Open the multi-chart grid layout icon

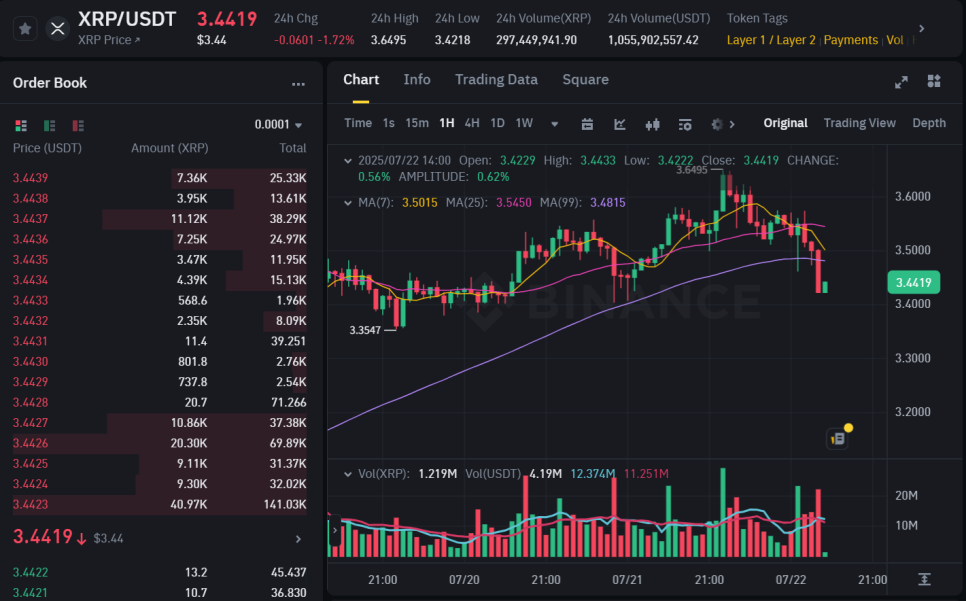934,82
